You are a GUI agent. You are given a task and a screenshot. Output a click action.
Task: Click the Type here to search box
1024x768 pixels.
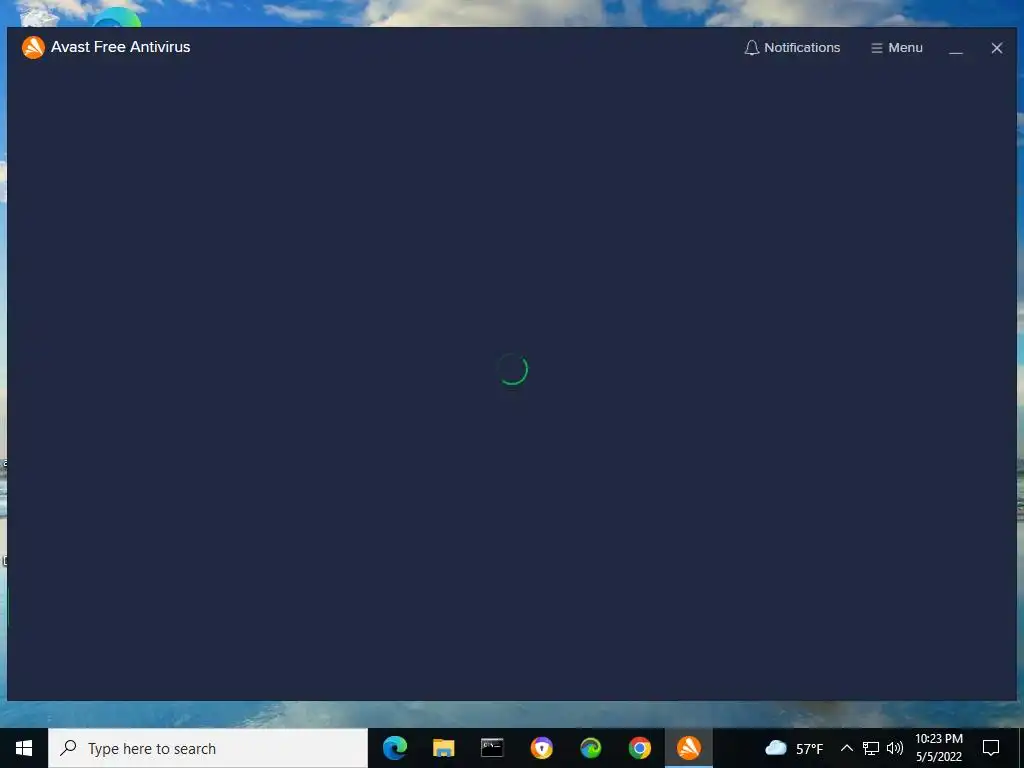click(x=208, y=748)
